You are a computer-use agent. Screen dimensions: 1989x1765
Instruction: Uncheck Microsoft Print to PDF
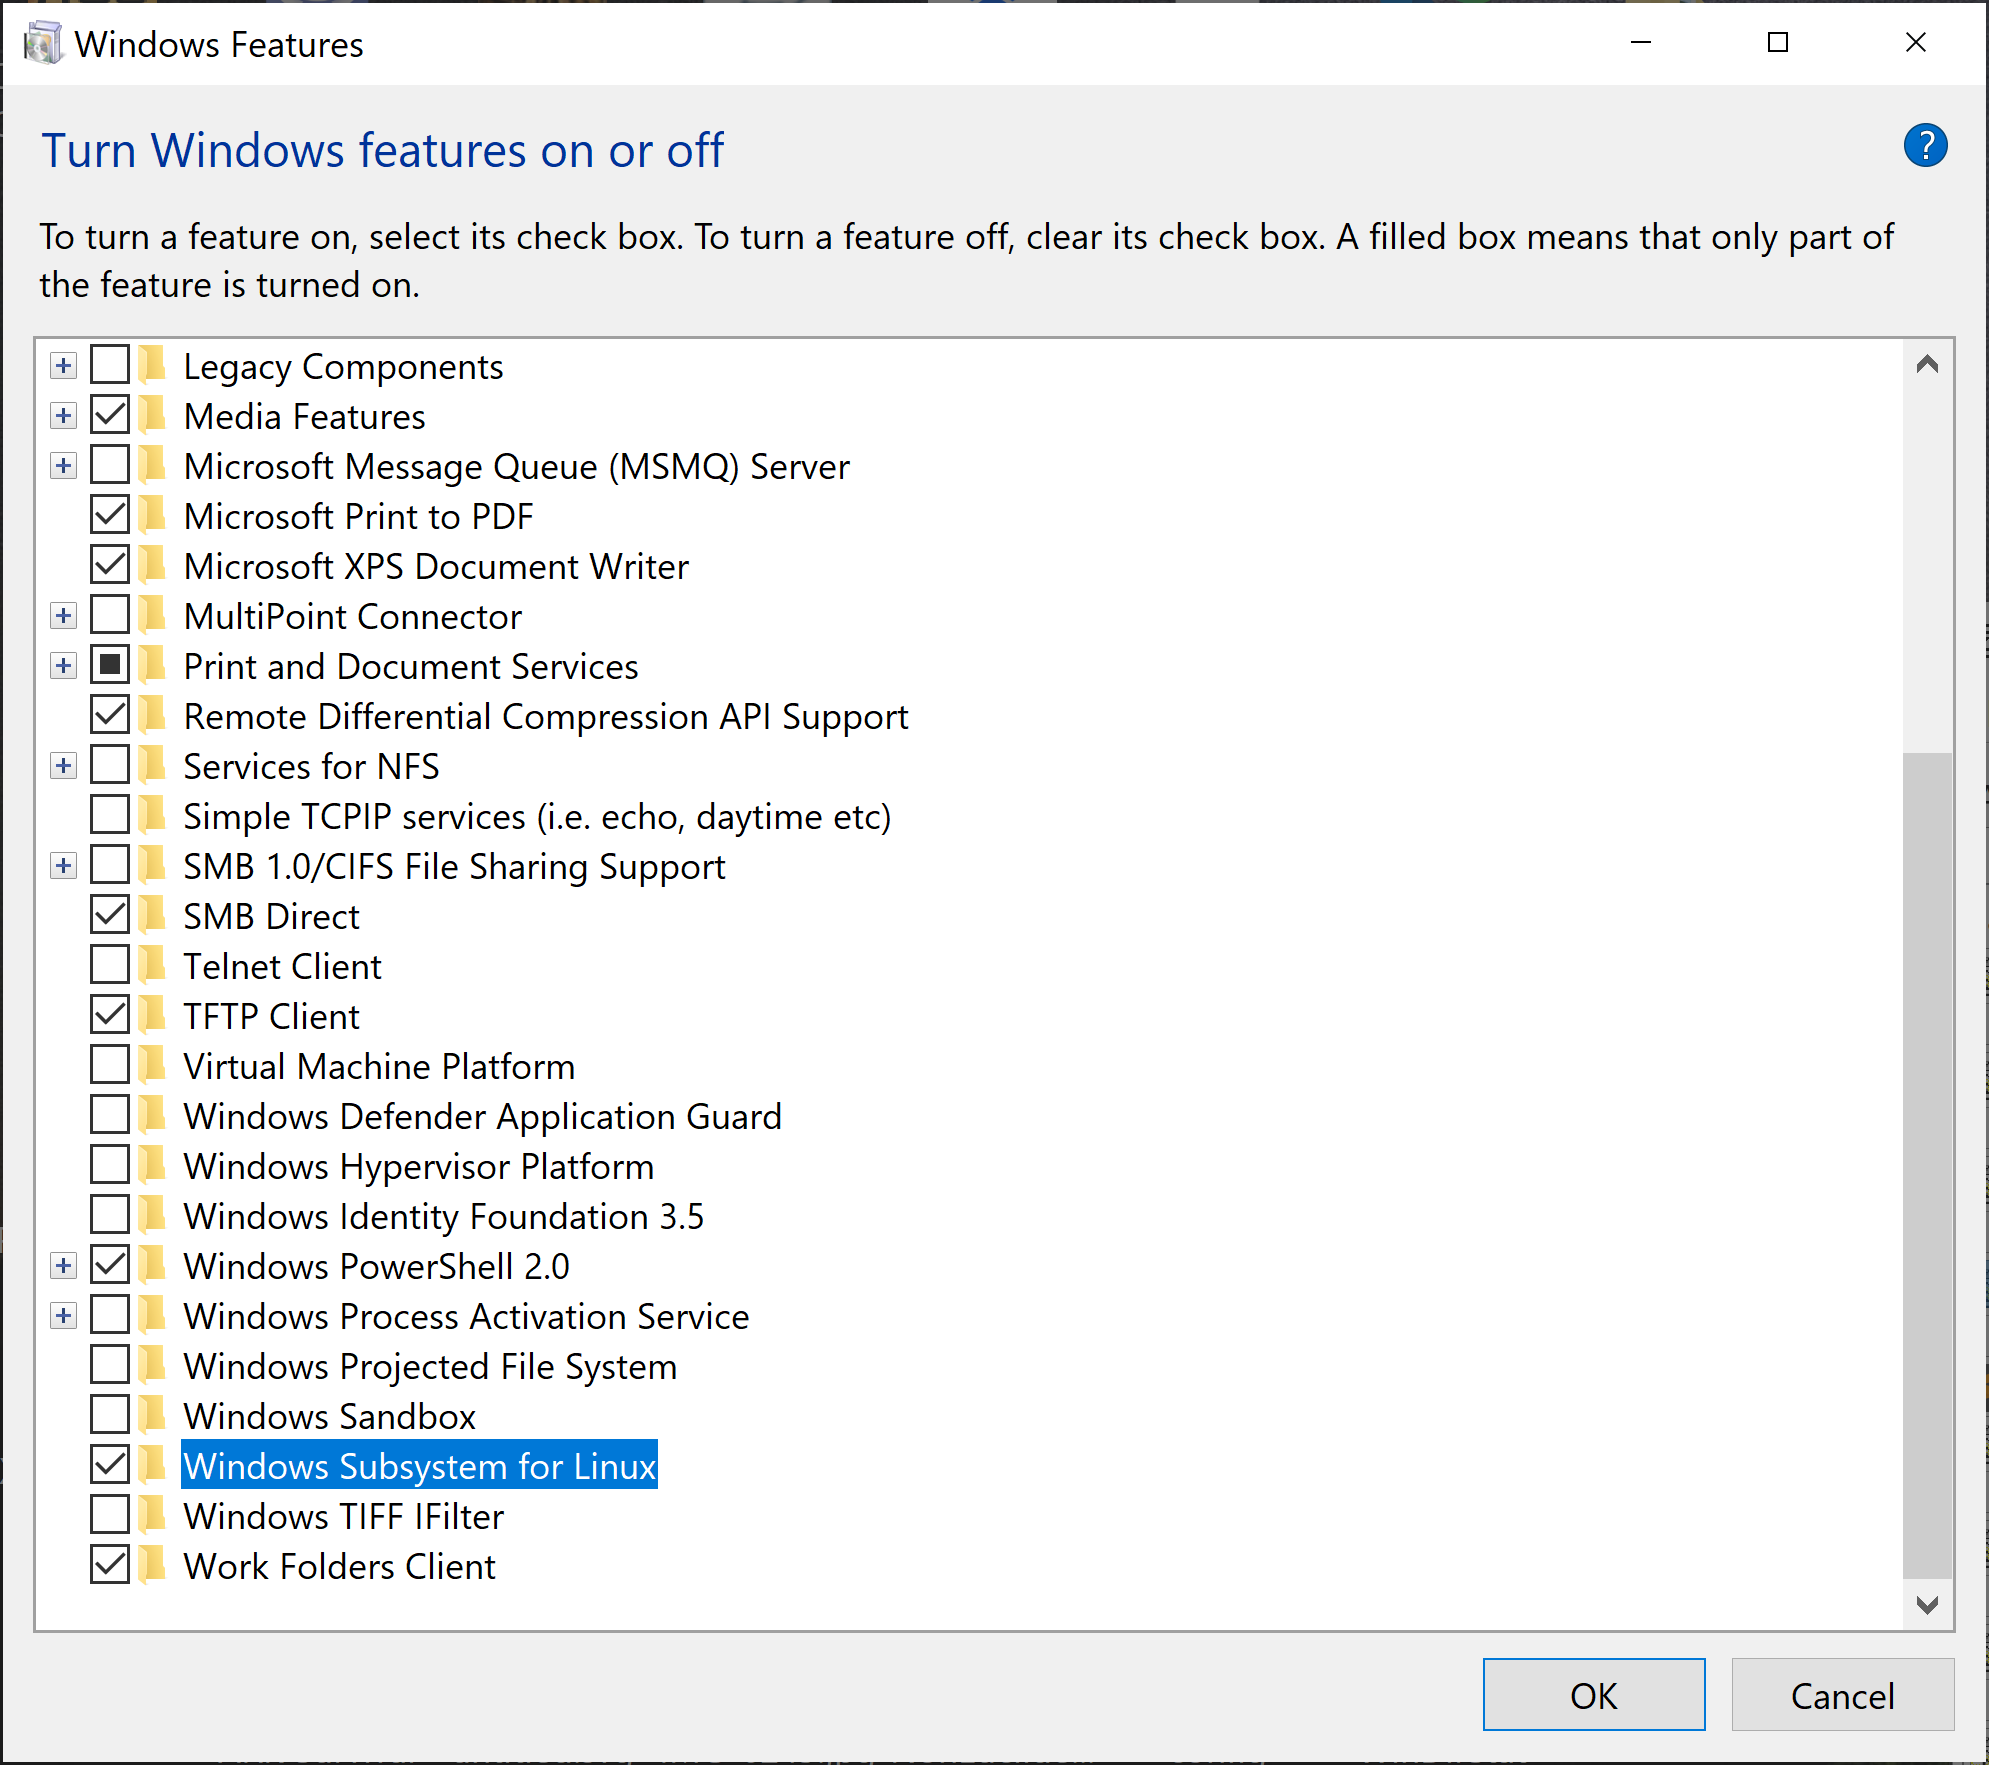pyautogui.click(x=110, y=515)
